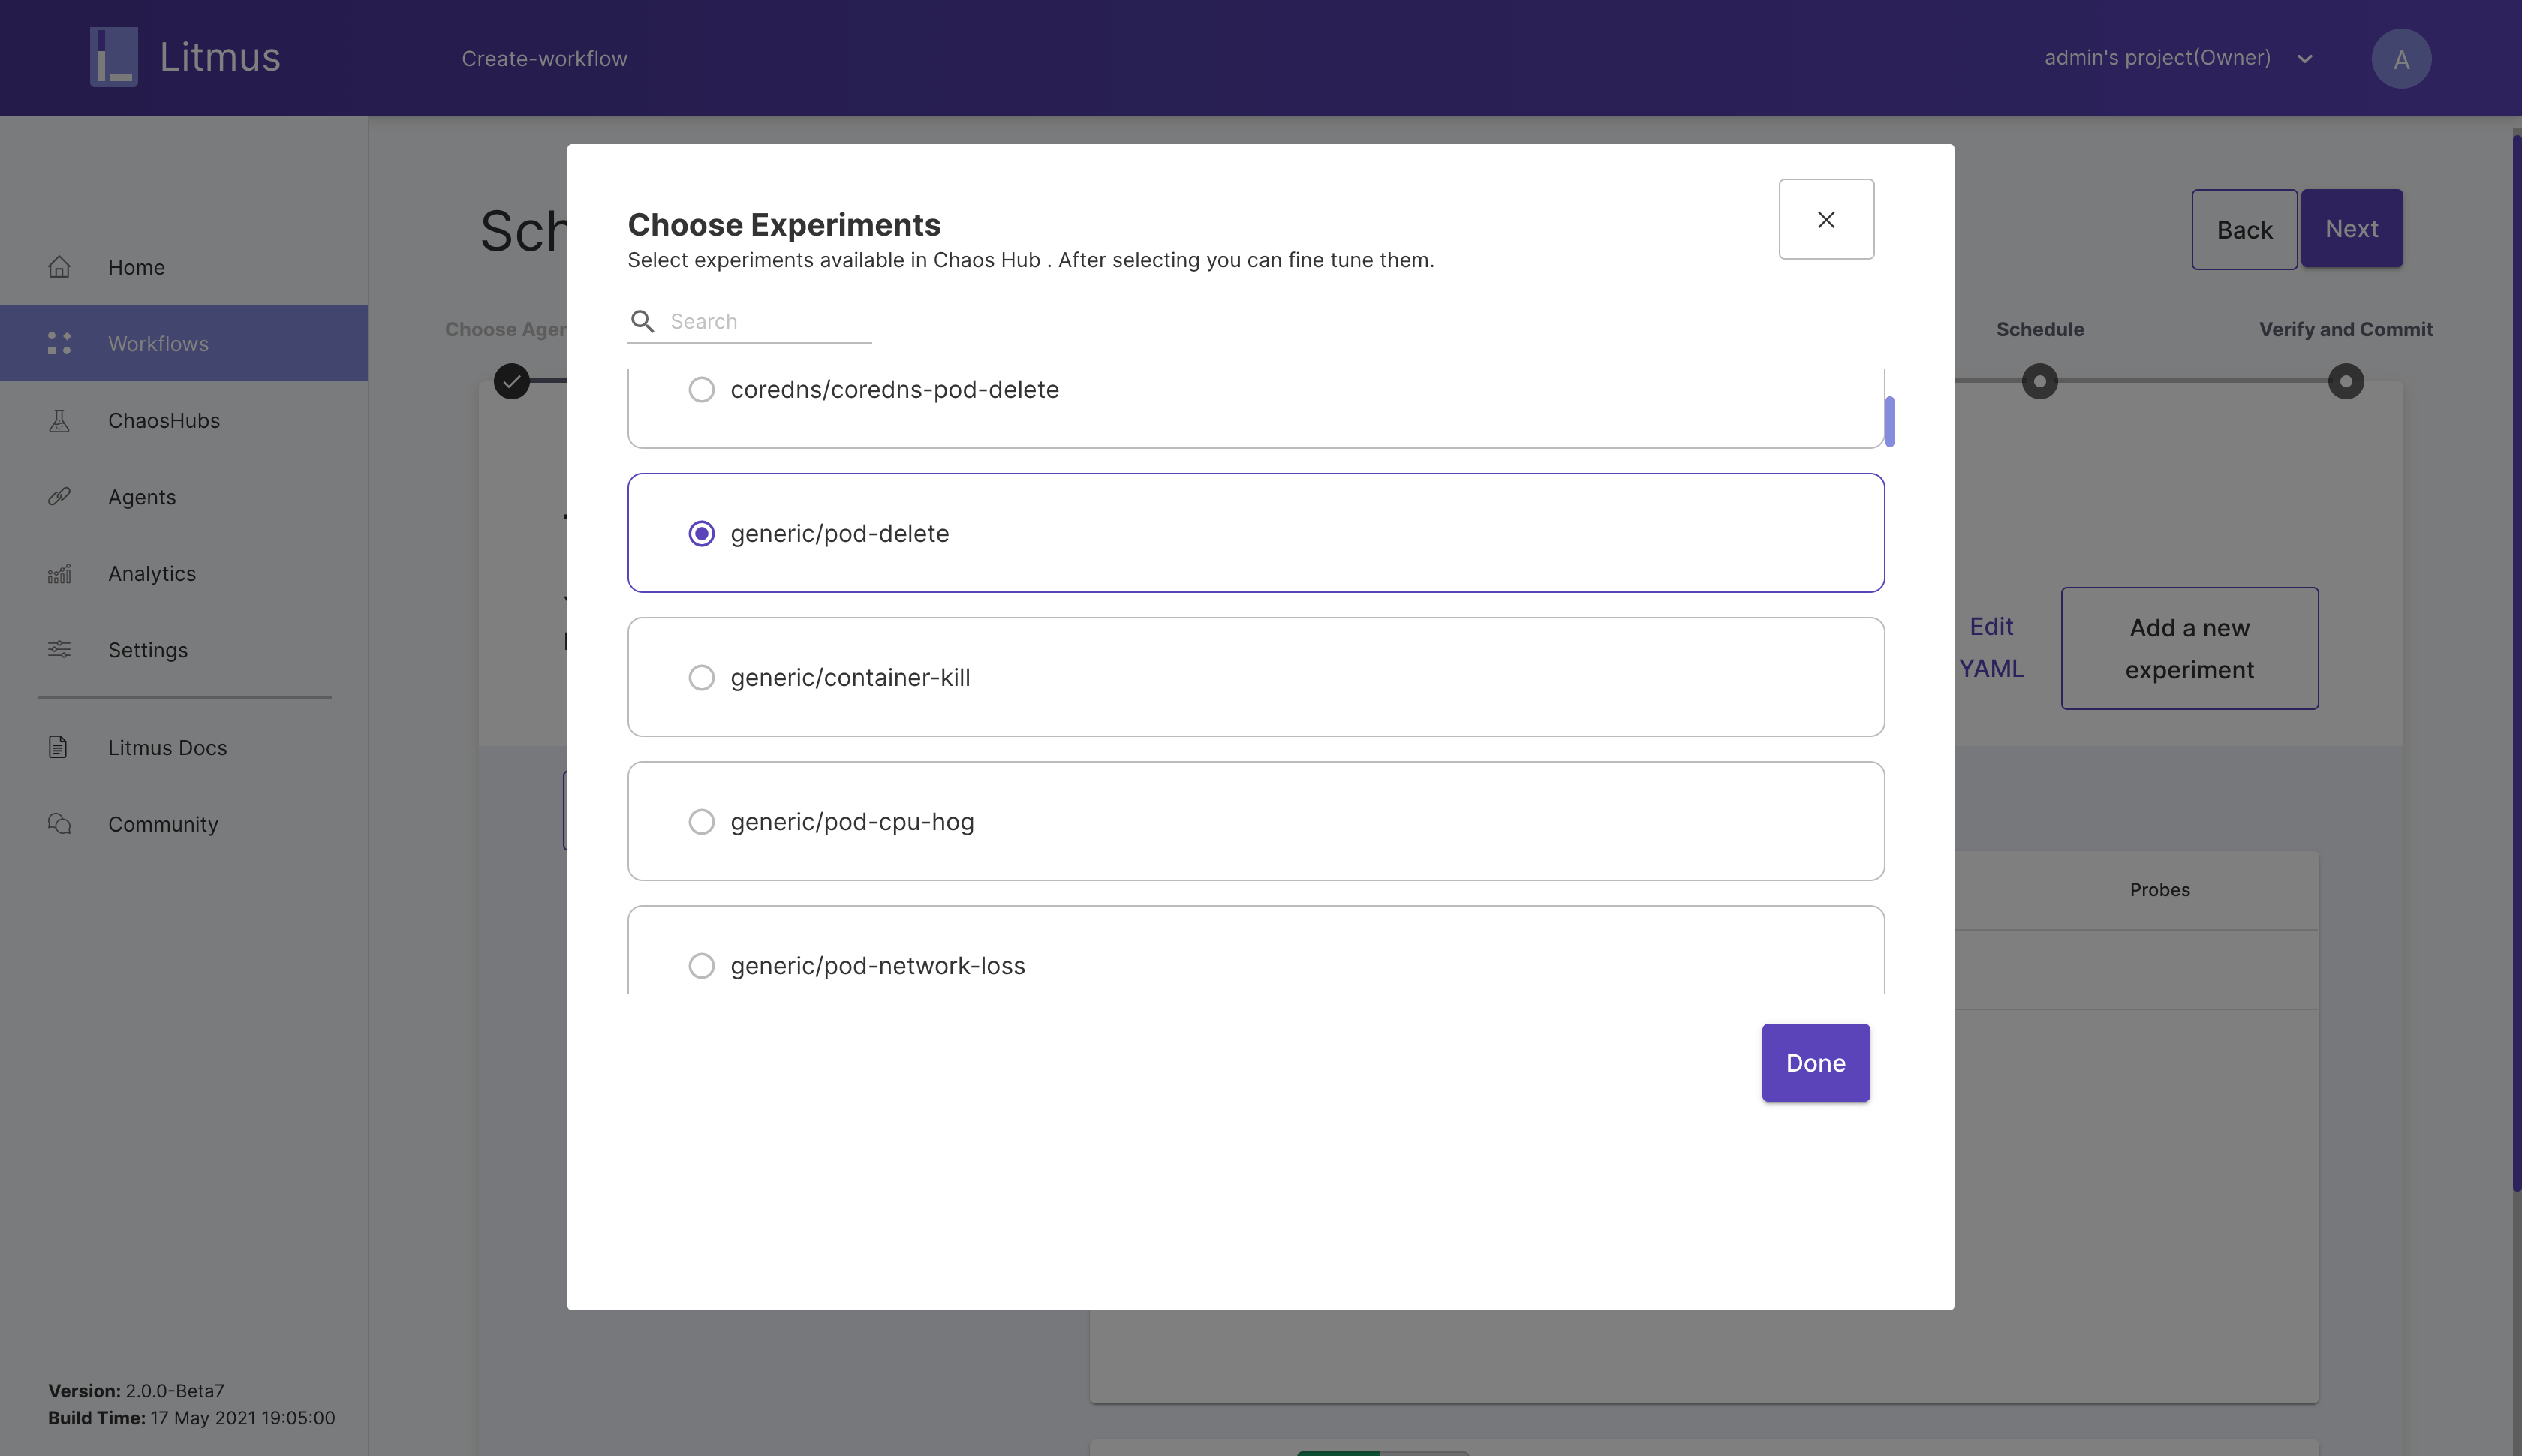Select generic/pod-cpu-hog radio option
This screenshot has height=1456, width=2522.
(x=702, y=822)
